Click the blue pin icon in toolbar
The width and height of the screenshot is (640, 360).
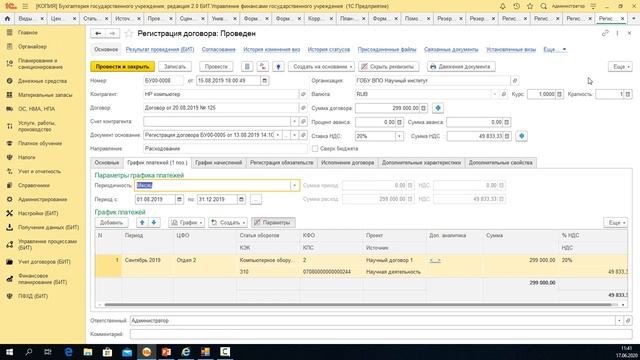tap(278, 67)
